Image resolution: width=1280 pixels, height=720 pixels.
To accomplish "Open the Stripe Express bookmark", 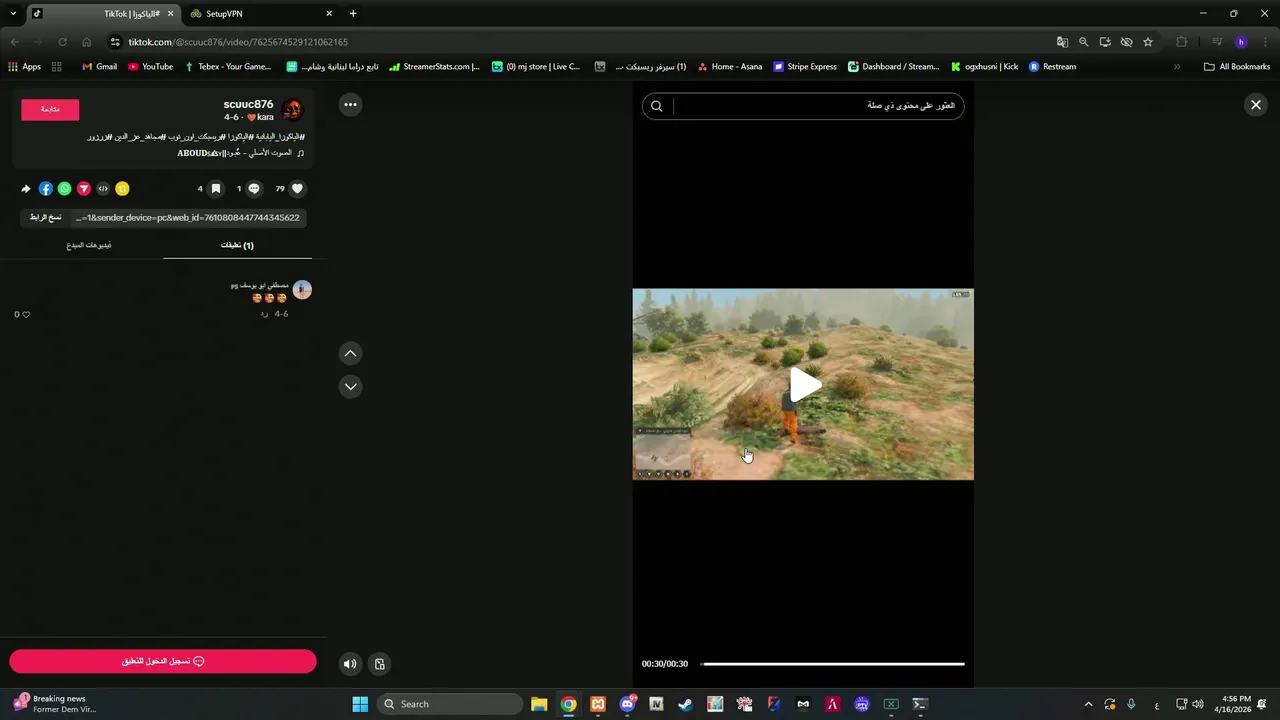I will [805, 67].
